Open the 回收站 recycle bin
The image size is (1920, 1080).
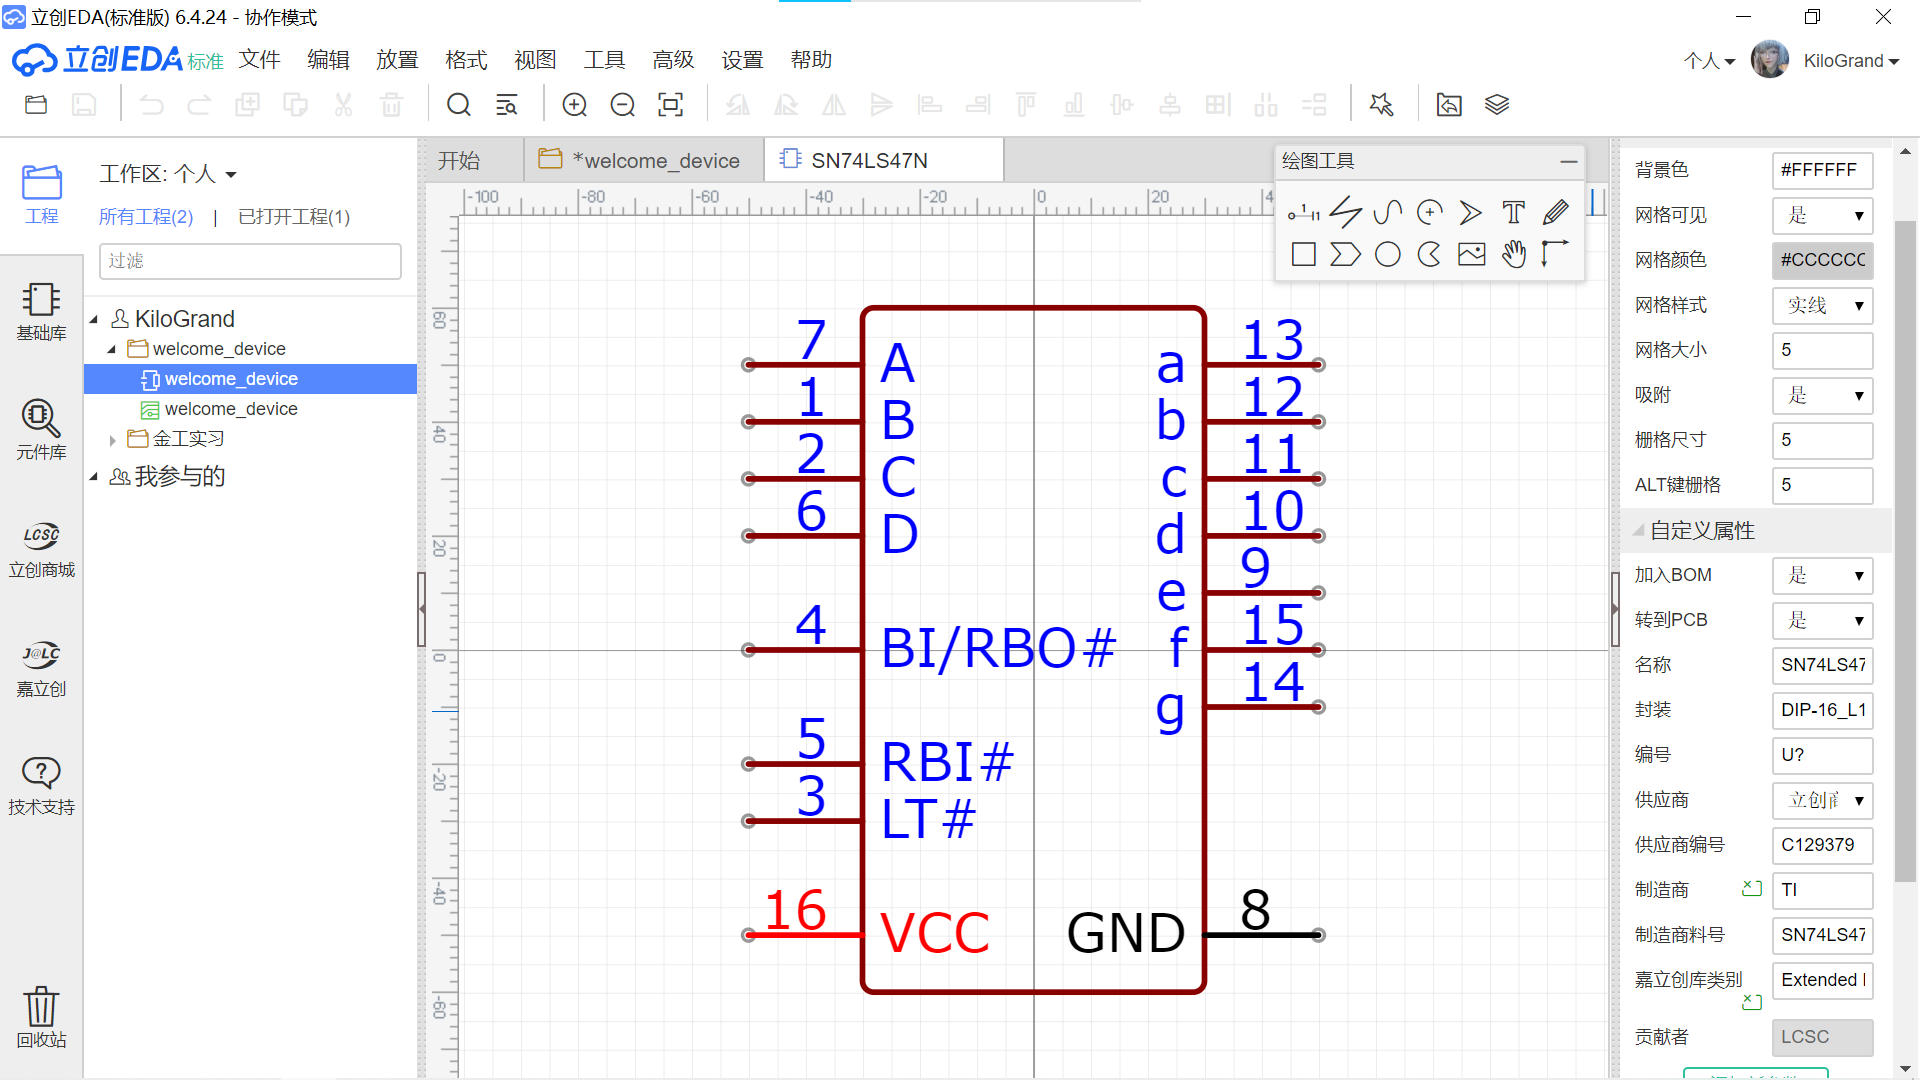[41, 1016]
